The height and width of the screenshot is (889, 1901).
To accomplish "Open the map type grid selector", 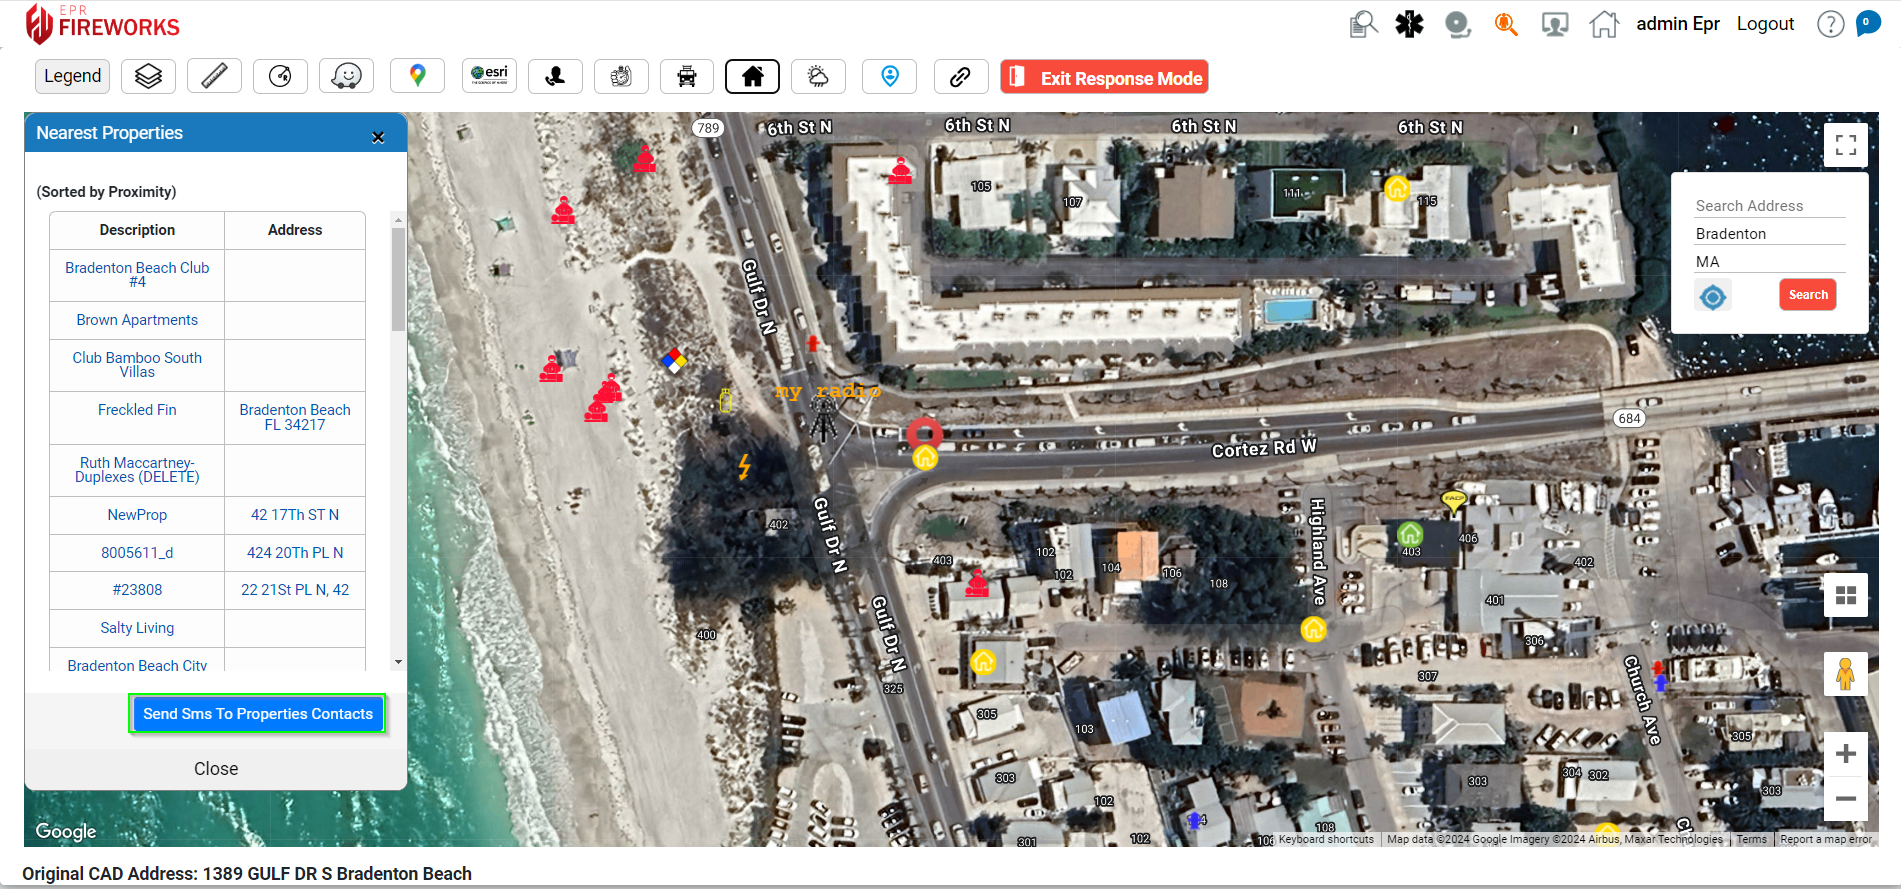I will pyautogui.click(x=1845, y=595).
